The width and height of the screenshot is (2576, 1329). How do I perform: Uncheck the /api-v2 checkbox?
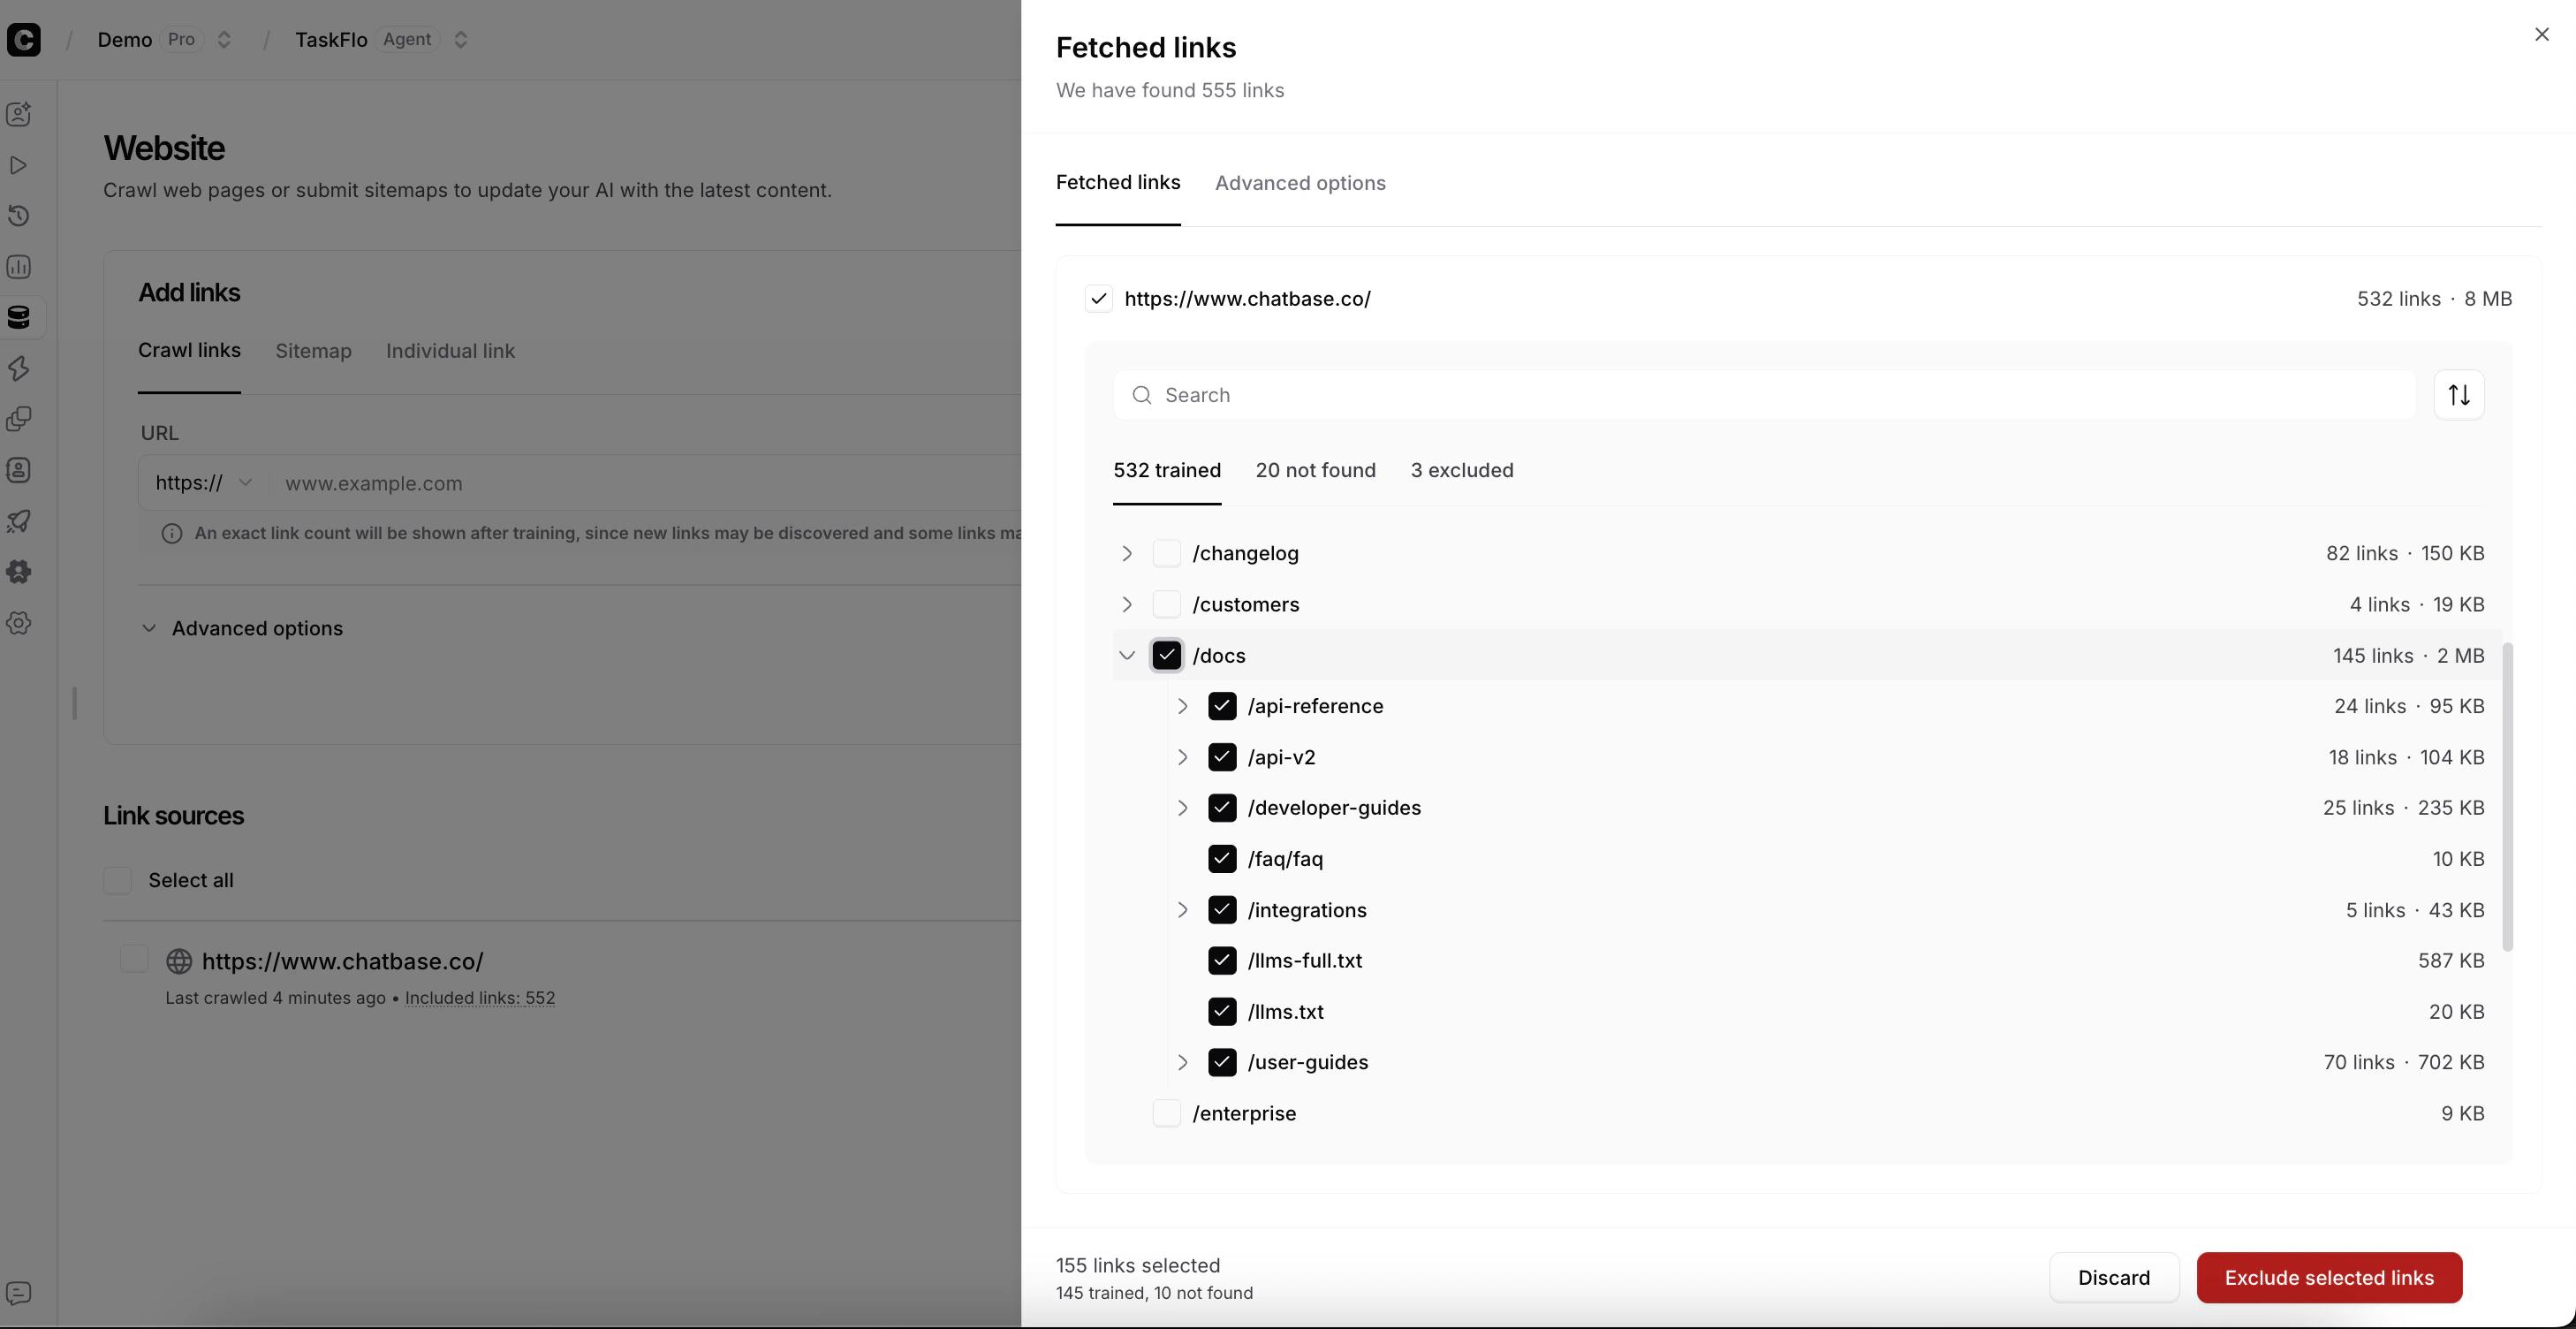click(1222, 757)
